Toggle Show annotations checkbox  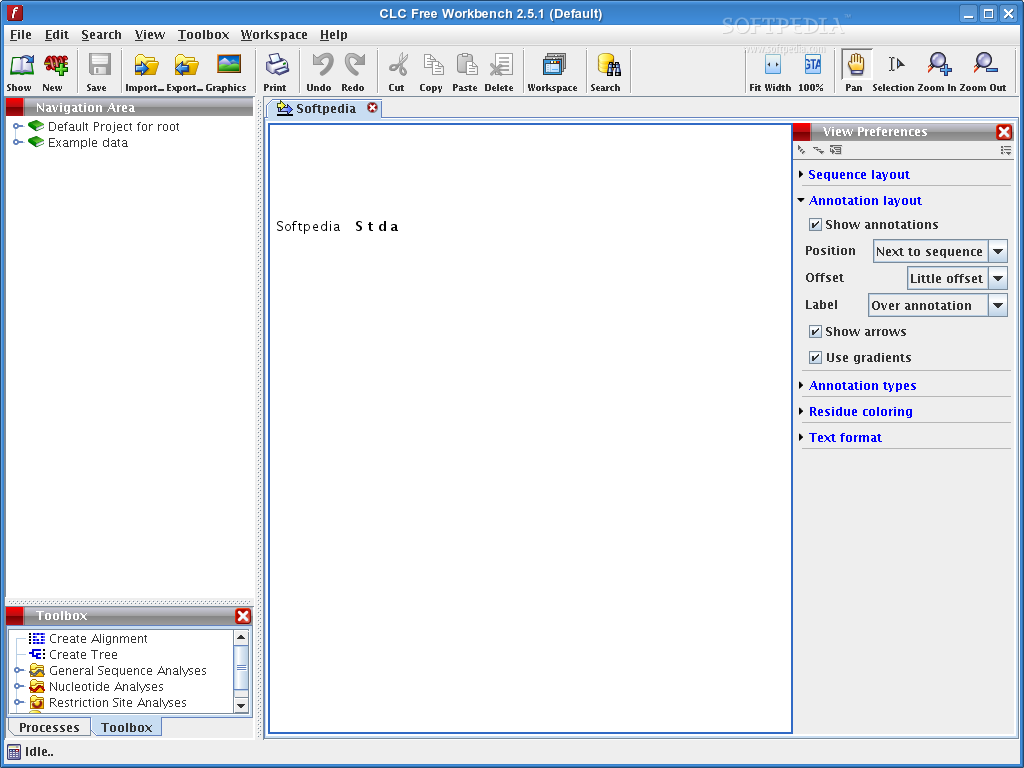pyautogui.click(x=815, y=225)
